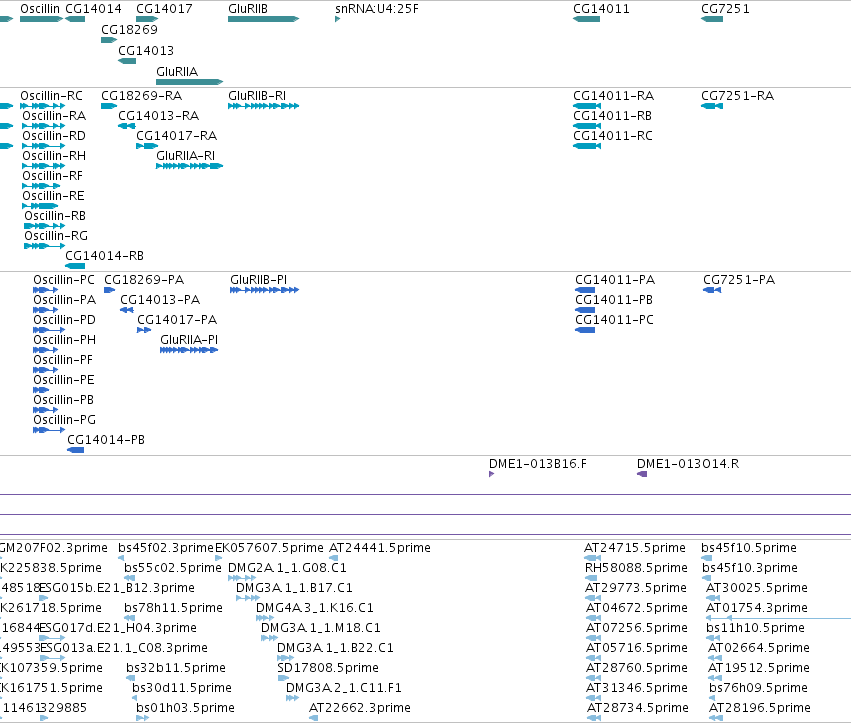Click the Oscillin gene label
The height and width of the screenshot is (723, 851).
pos(40,9)
